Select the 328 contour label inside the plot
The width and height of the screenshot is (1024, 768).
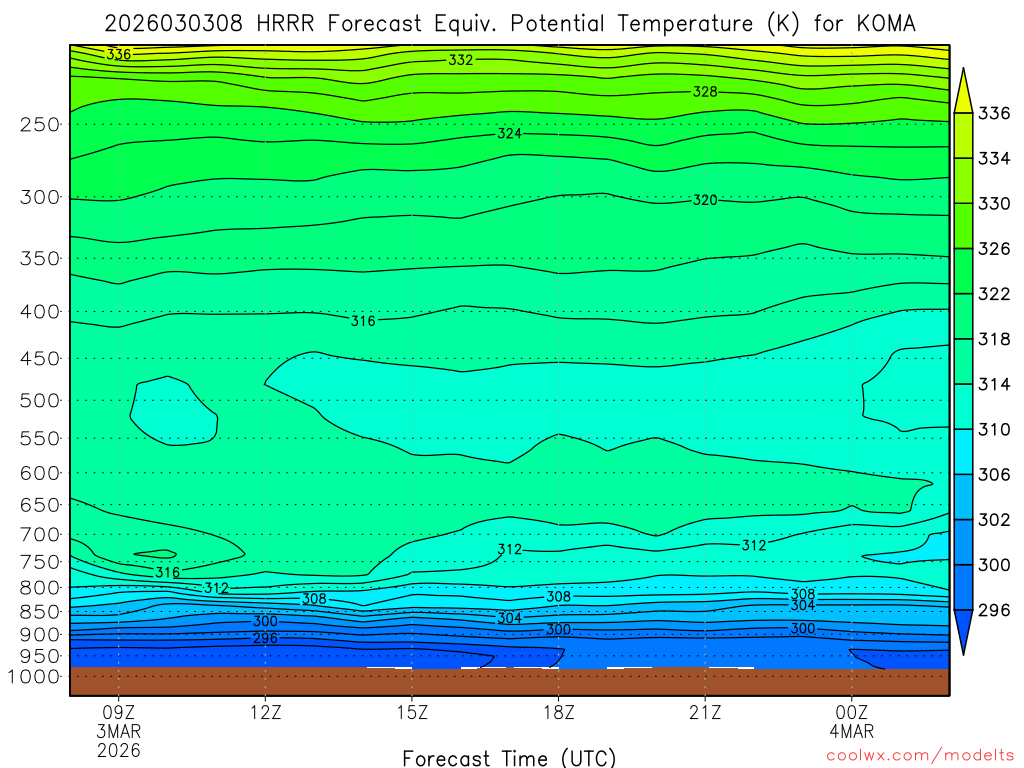(x=705, y=92)
